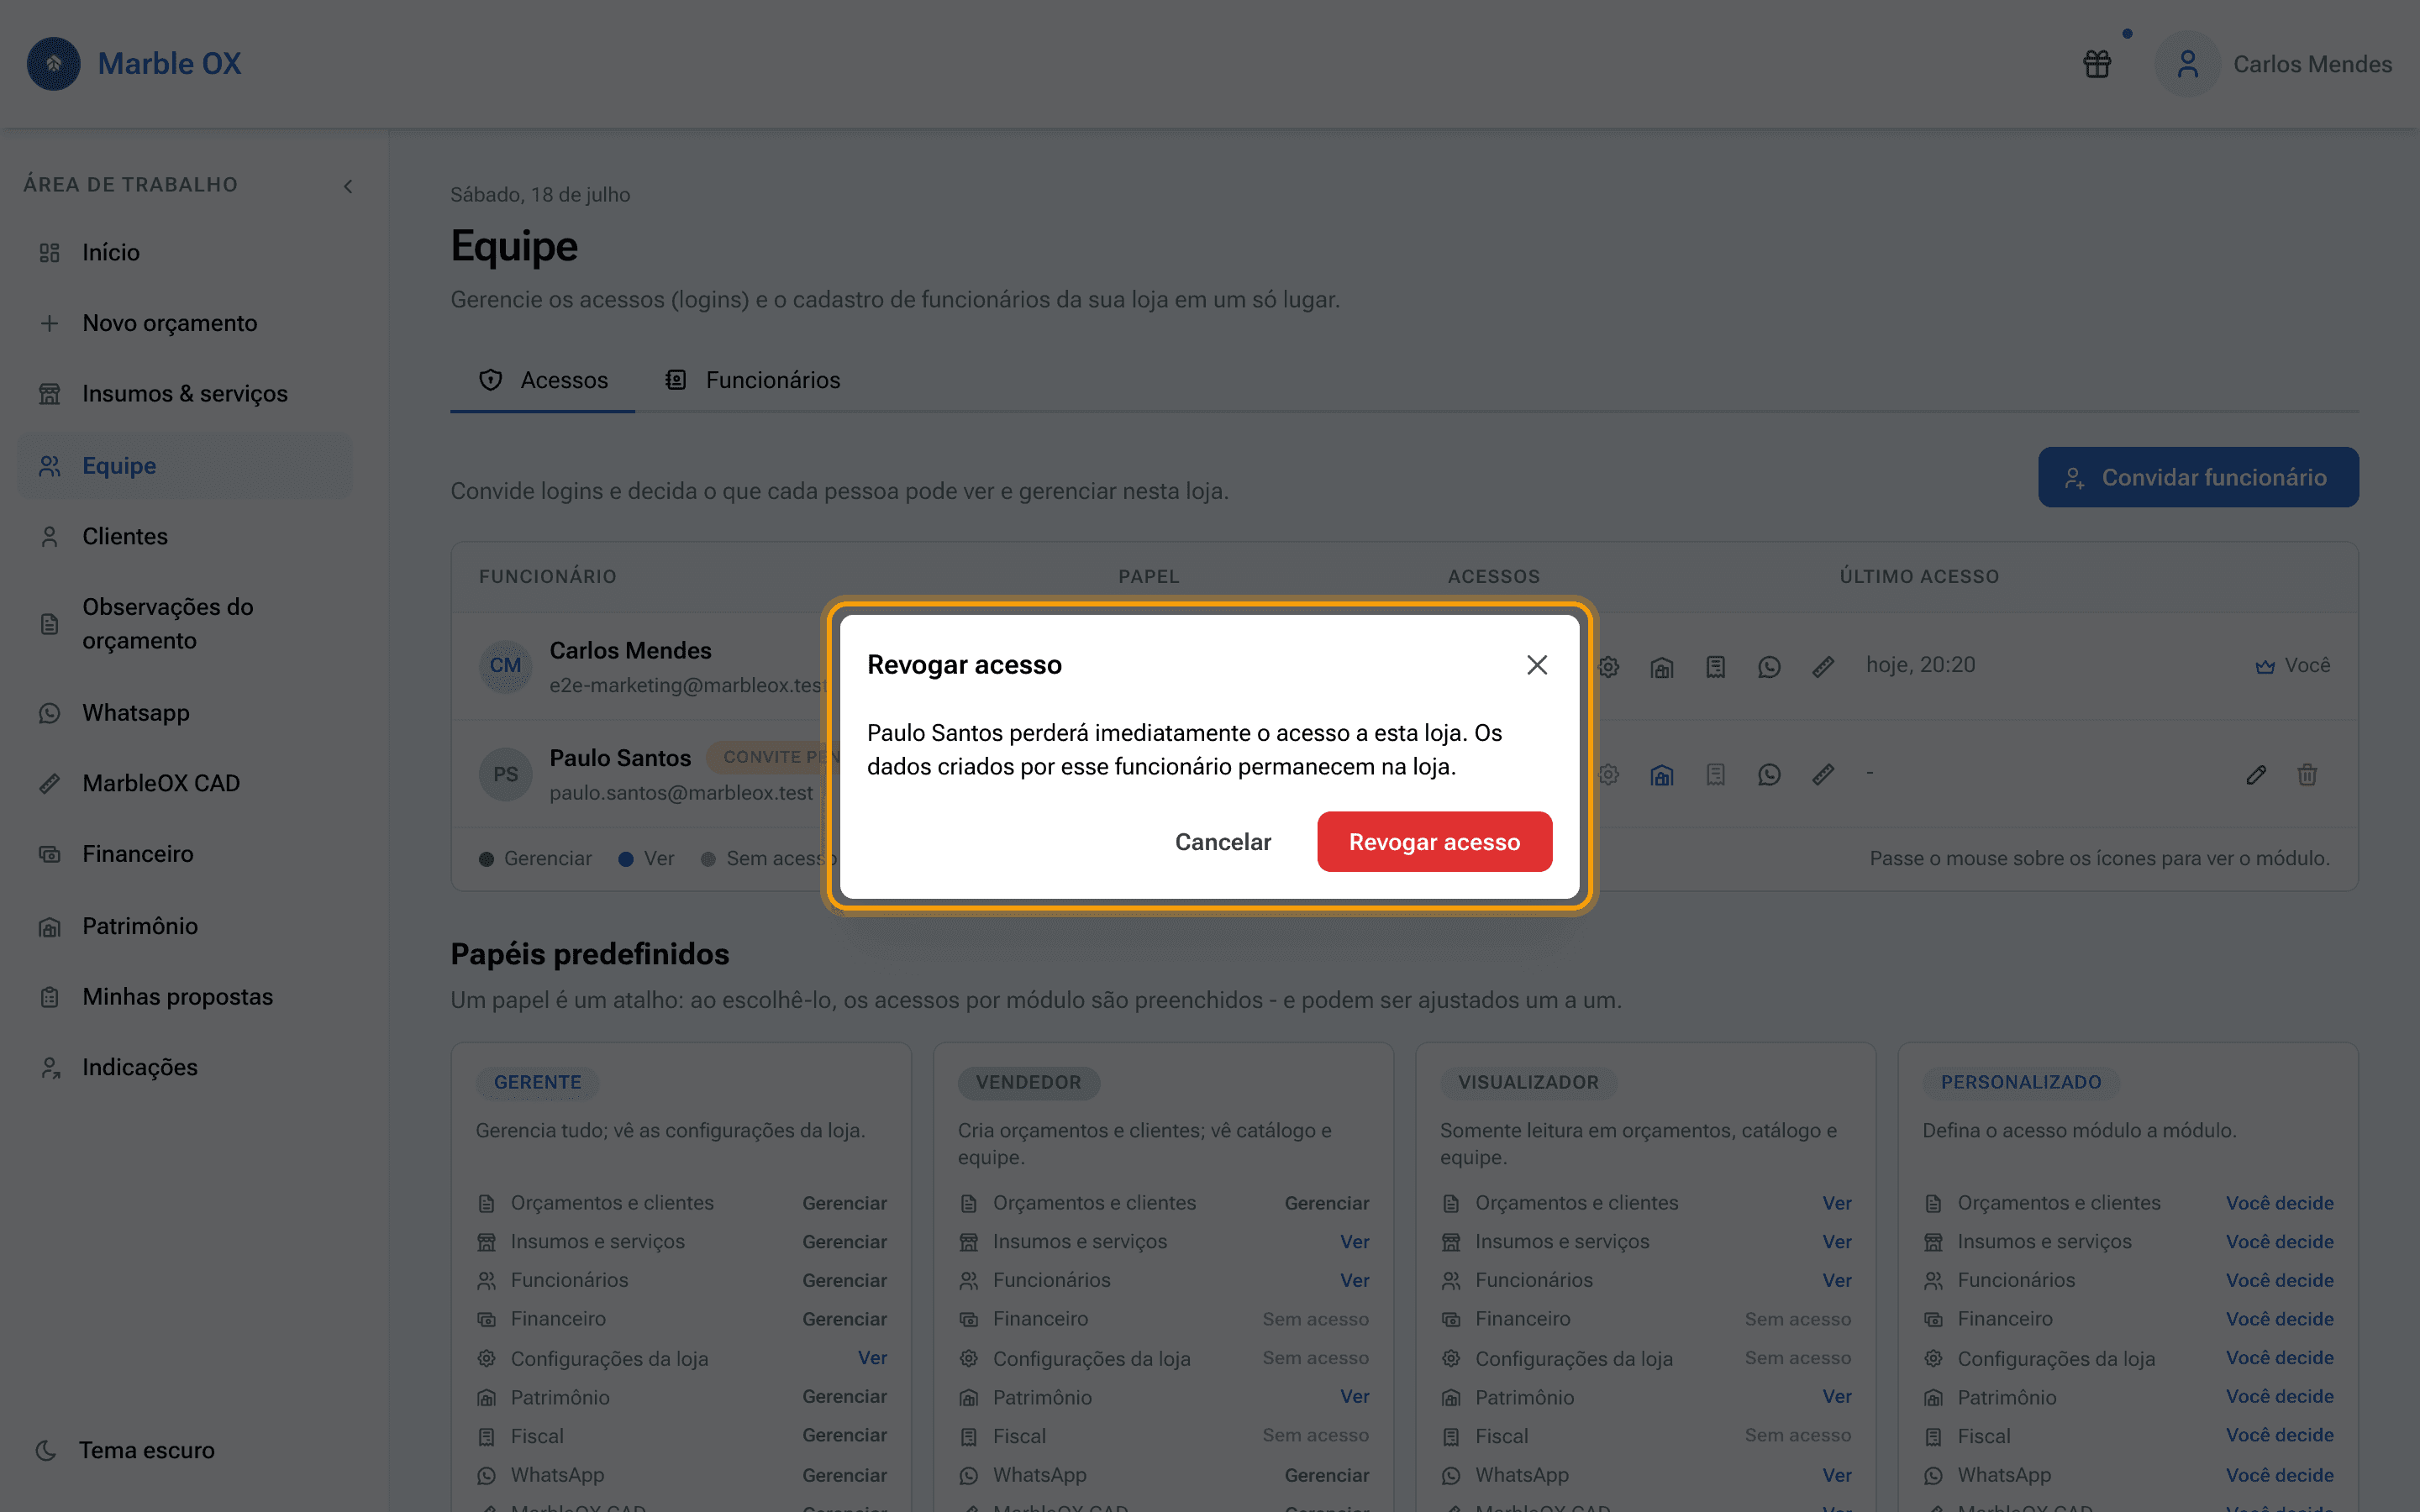Image resolution: width=2420 pixels, height=1512 pixels.
Task: Close the Revogar acesso dialog with X
Action: pyautogui.click(x=1537, y=665)
